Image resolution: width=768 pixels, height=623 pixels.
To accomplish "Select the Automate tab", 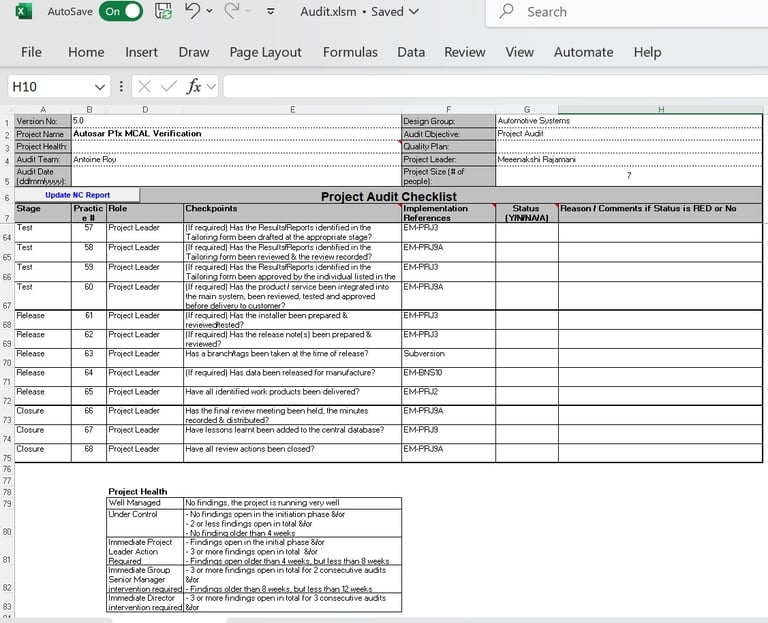I will [583, 52].
